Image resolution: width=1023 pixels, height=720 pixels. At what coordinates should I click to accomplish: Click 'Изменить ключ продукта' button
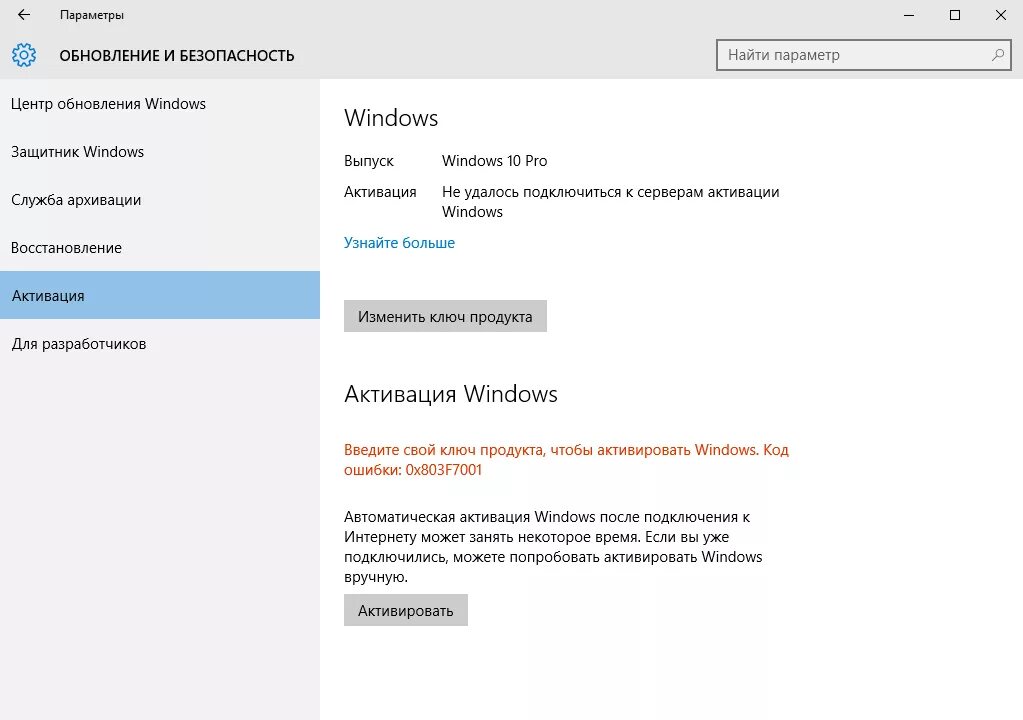(445, 316)
